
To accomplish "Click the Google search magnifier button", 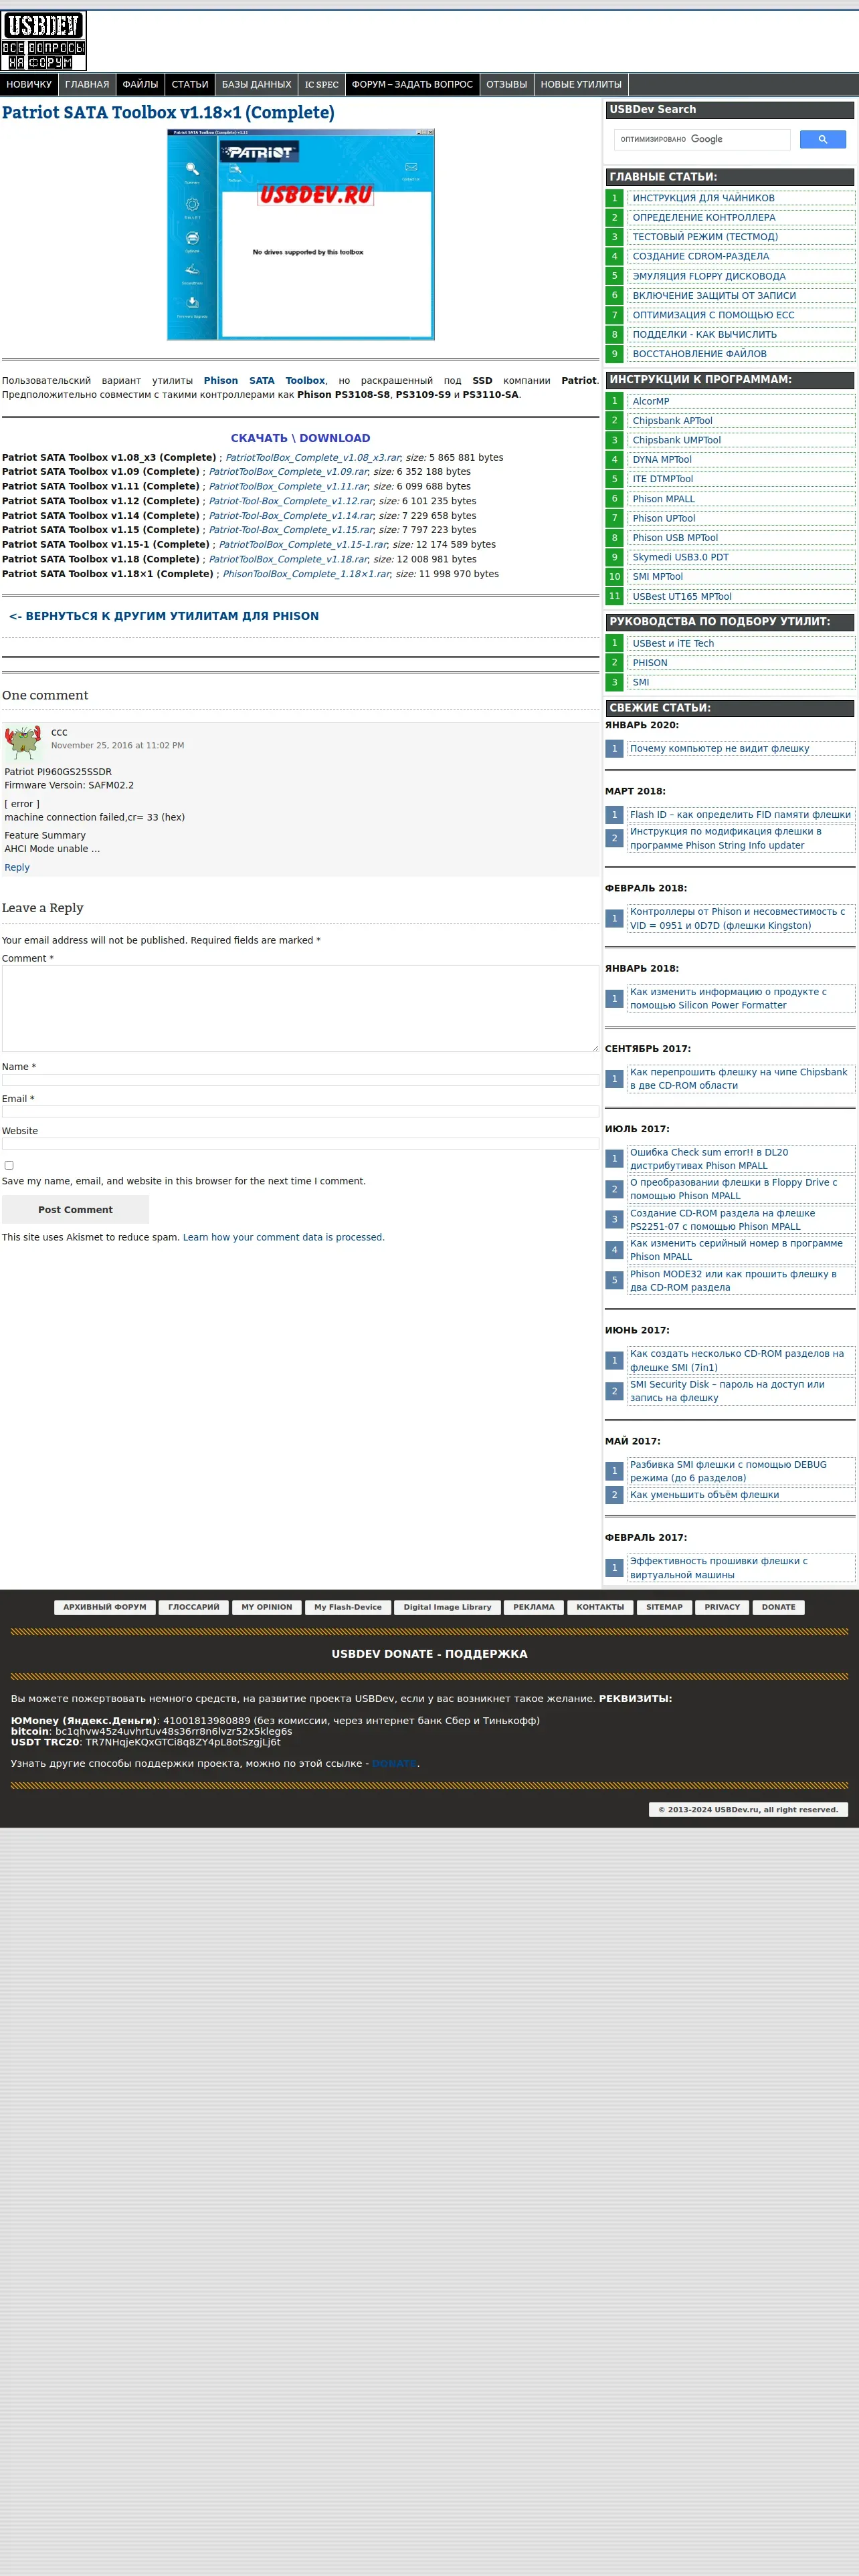I will [x=822, y=139].
